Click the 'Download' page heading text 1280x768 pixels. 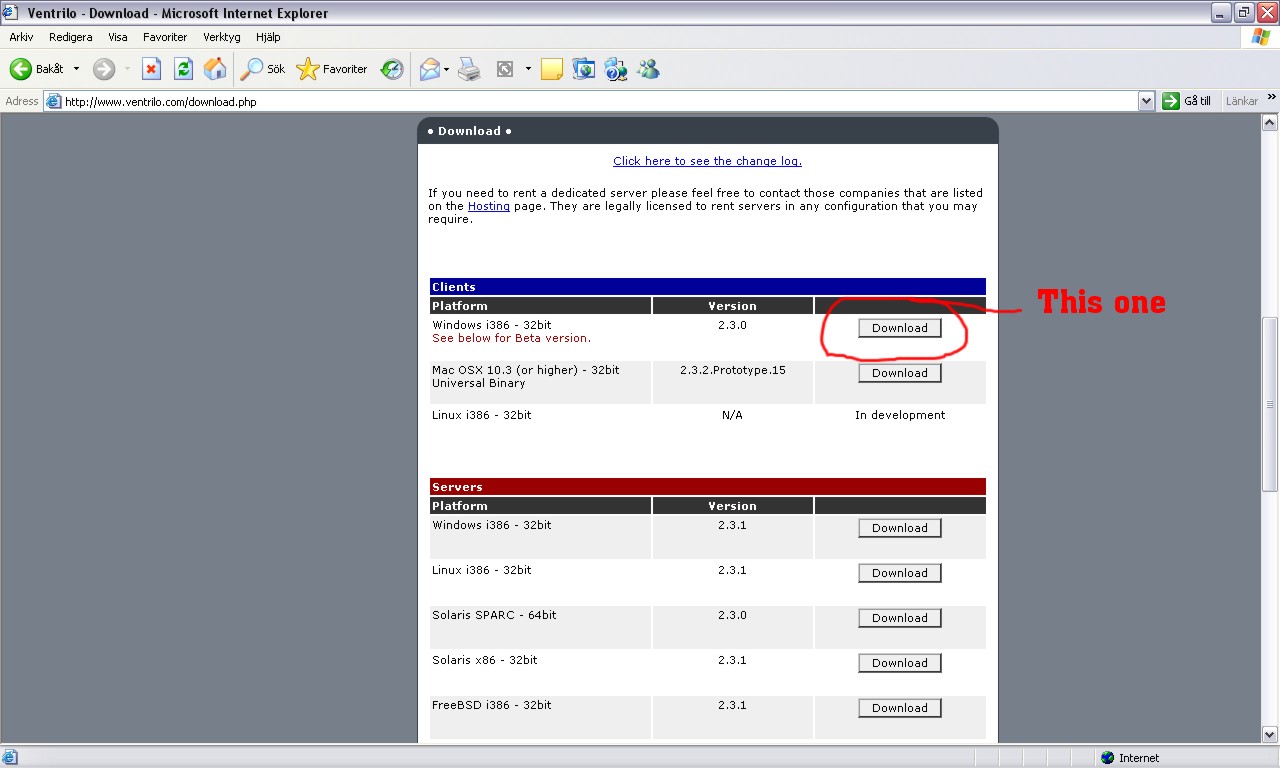coord(469,131)
